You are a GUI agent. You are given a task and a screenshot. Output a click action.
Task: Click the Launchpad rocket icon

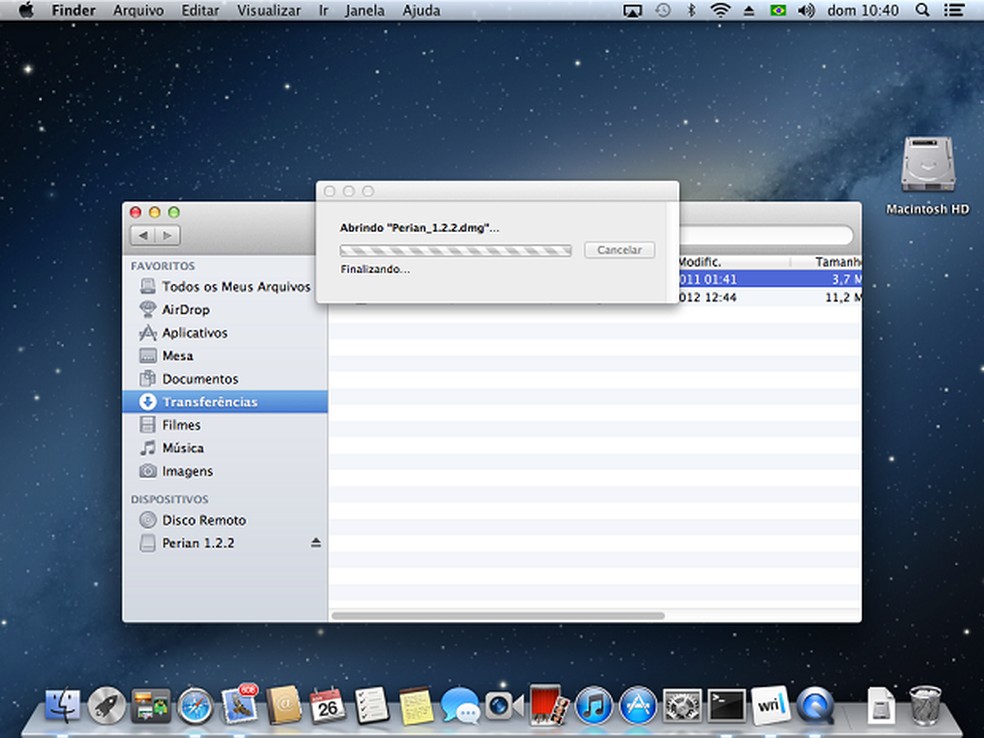pyautogui.click(x=106, y=706)
